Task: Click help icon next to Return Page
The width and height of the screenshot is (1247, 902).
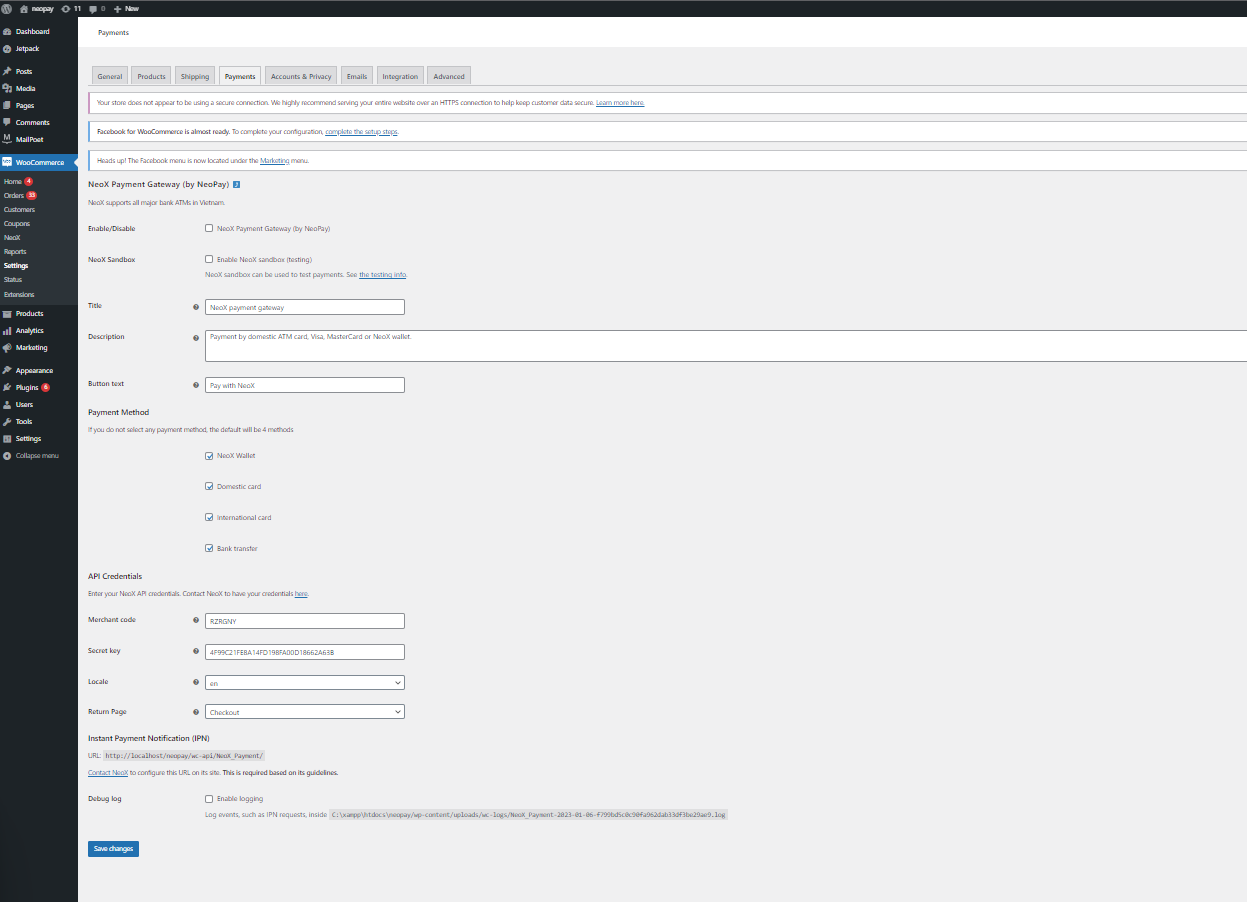Action: click(x=196, y=713)
